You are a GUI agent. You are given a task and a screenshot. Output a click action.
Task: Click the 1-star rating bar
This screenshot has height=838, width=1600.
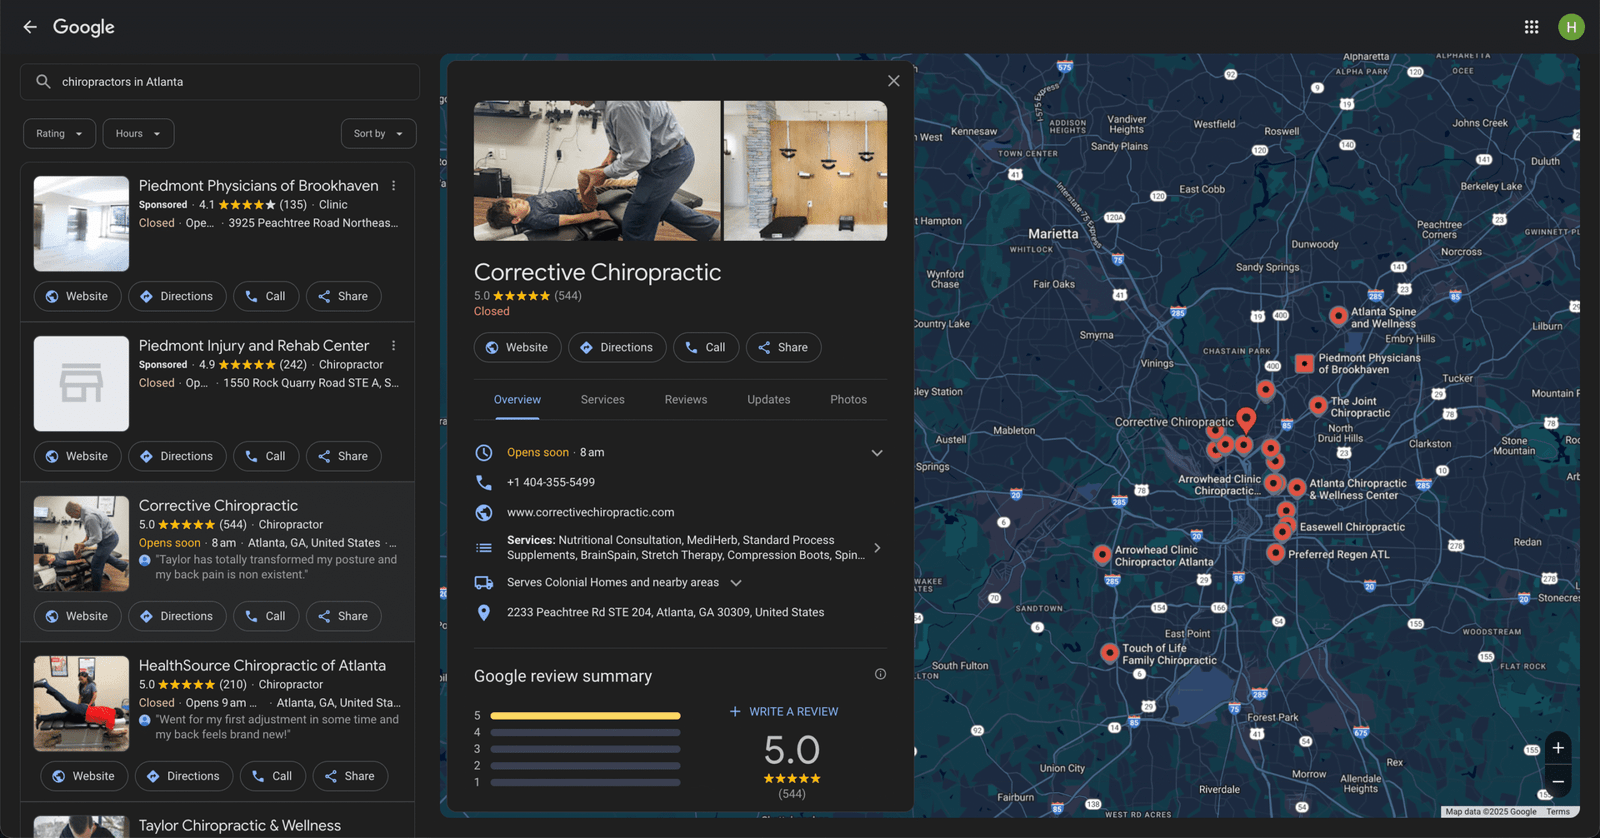(585, 782)
